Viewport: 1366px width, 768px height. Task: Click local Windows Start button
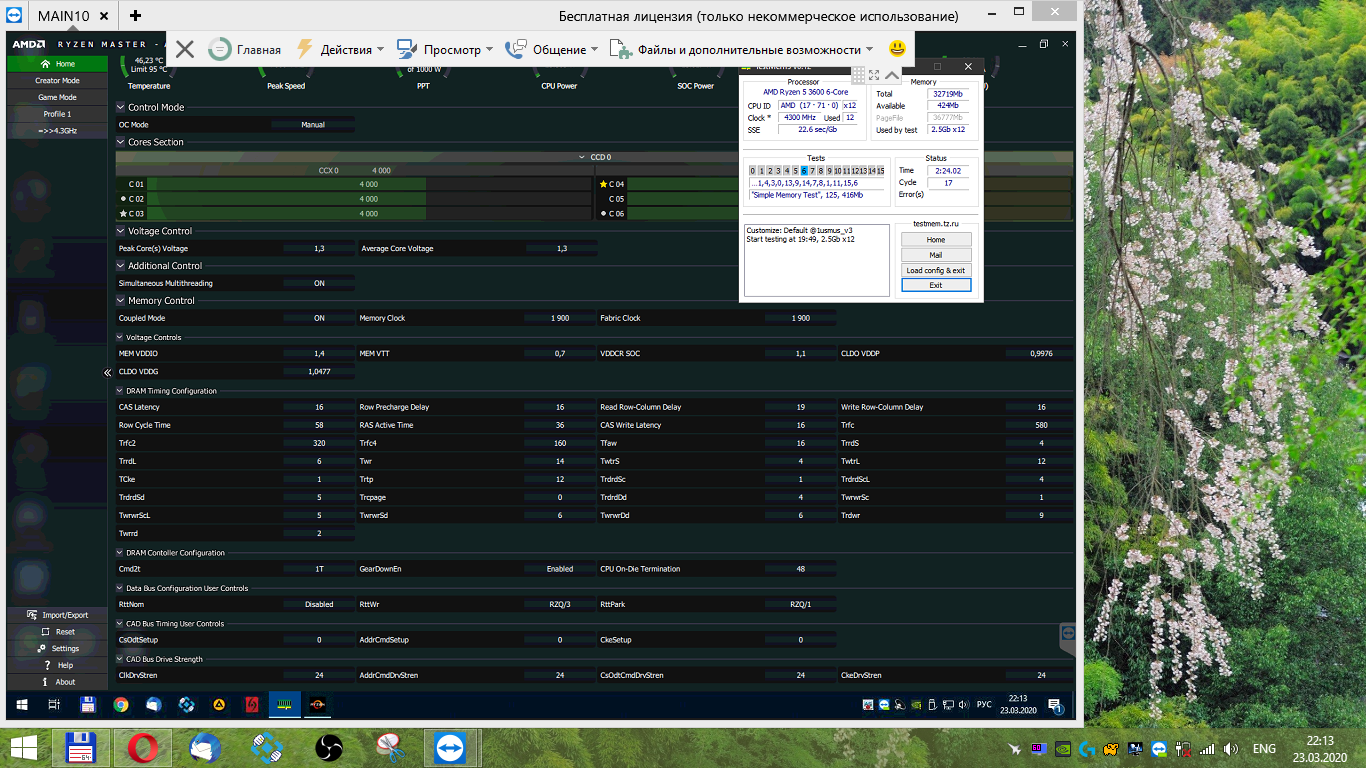[24, 748]
